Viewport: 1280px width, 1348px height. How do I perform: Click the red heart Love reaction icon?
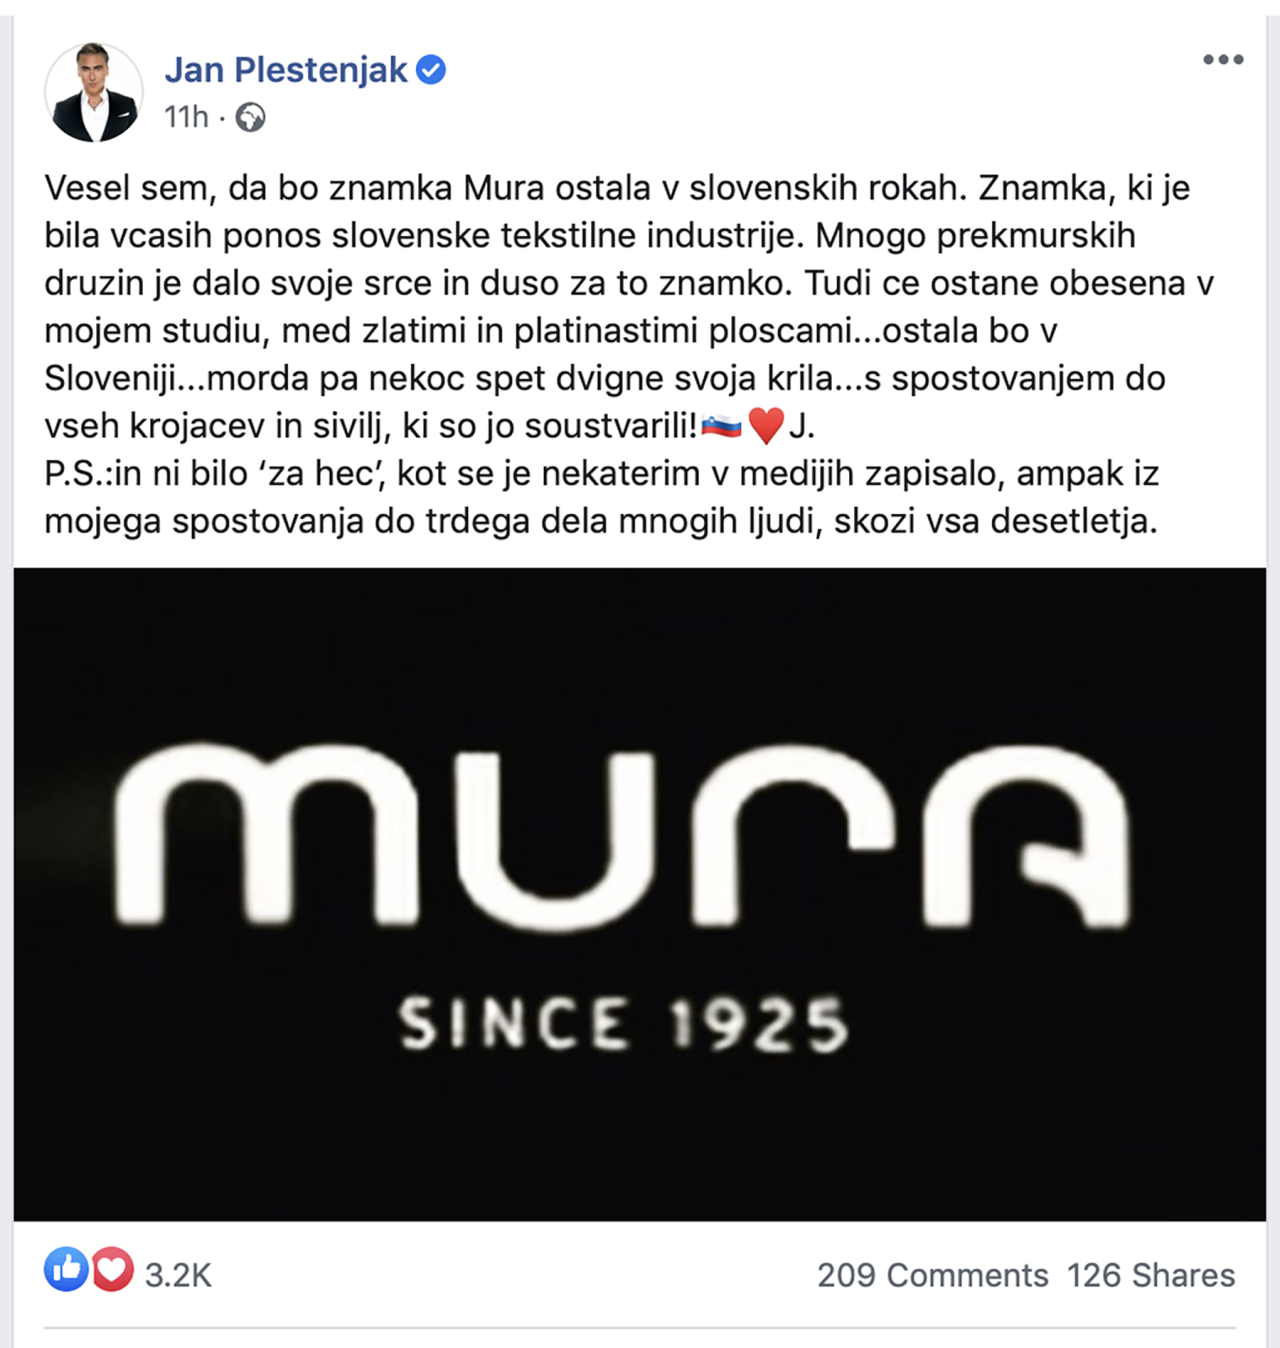point(112,1270)
